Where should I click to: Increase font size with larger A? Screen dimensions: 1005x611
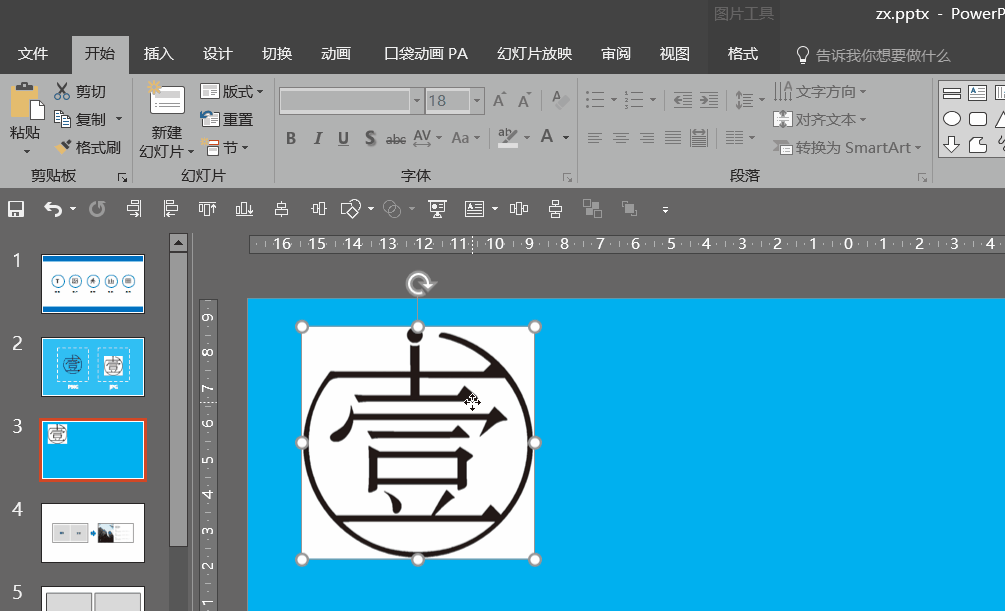pyautogui.click(x=499, y=100)
